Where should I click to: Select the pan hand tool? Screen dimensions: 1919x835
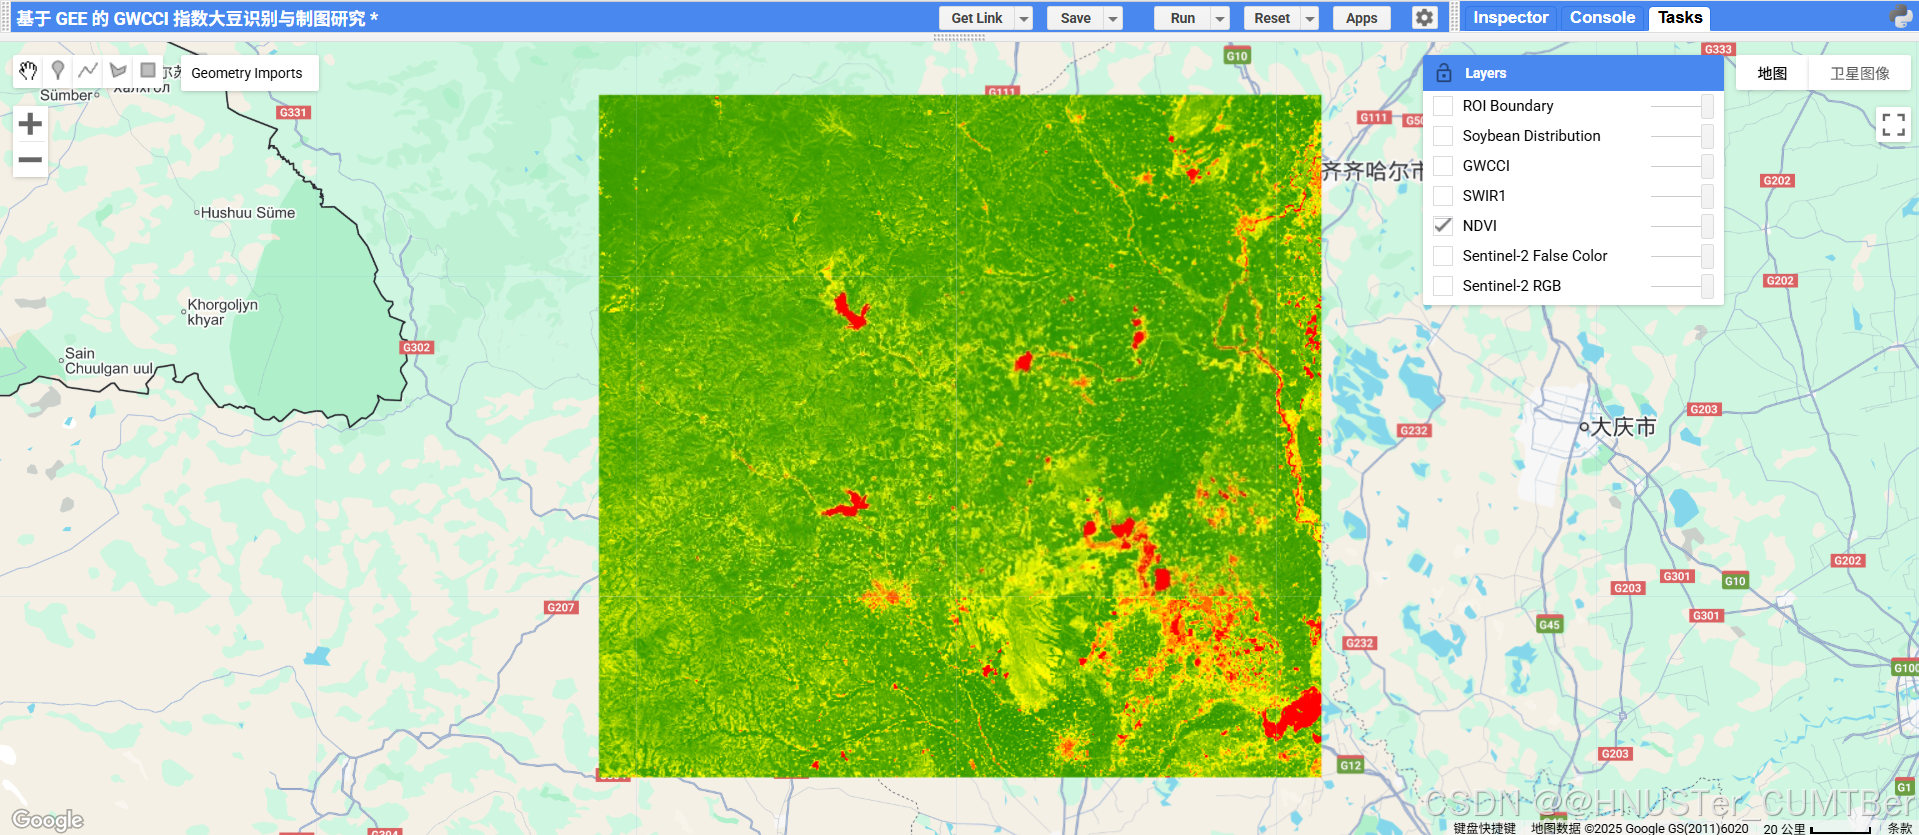tap(28, 70)
